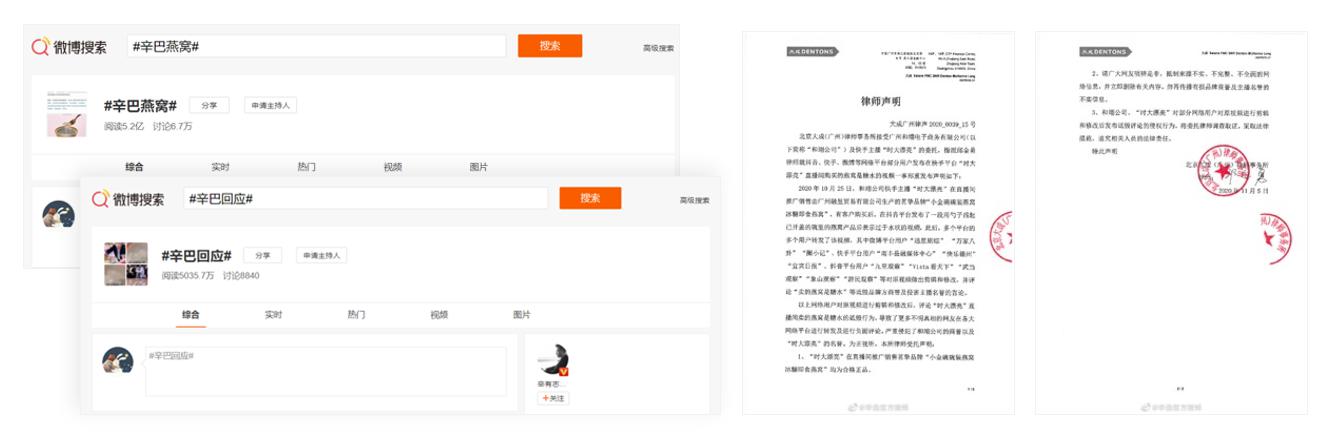
Task: Click the avatar in the #辛巴燕窝# window feed
Action: tap(58, 215)
